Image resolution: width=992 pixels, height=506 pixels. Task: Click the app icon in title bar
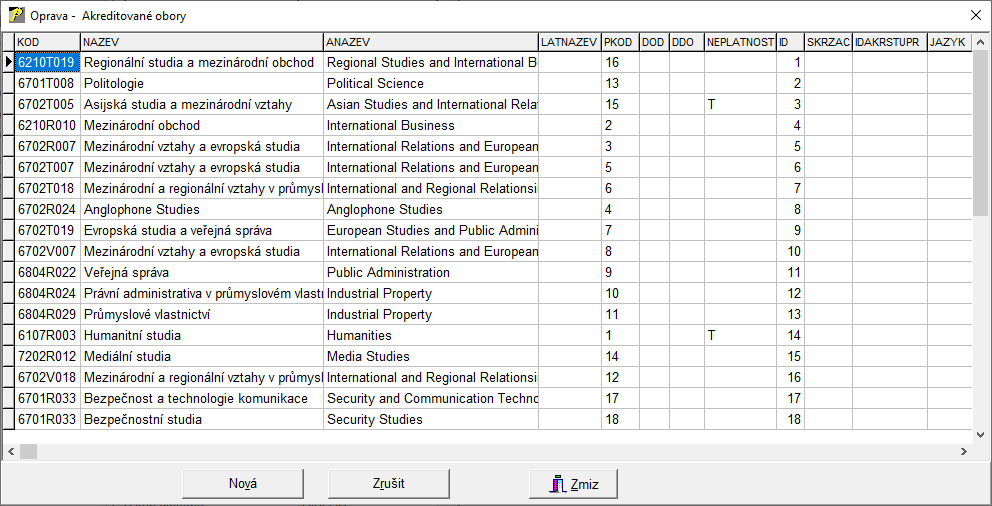pyautogui.click(x=17, y=16)
